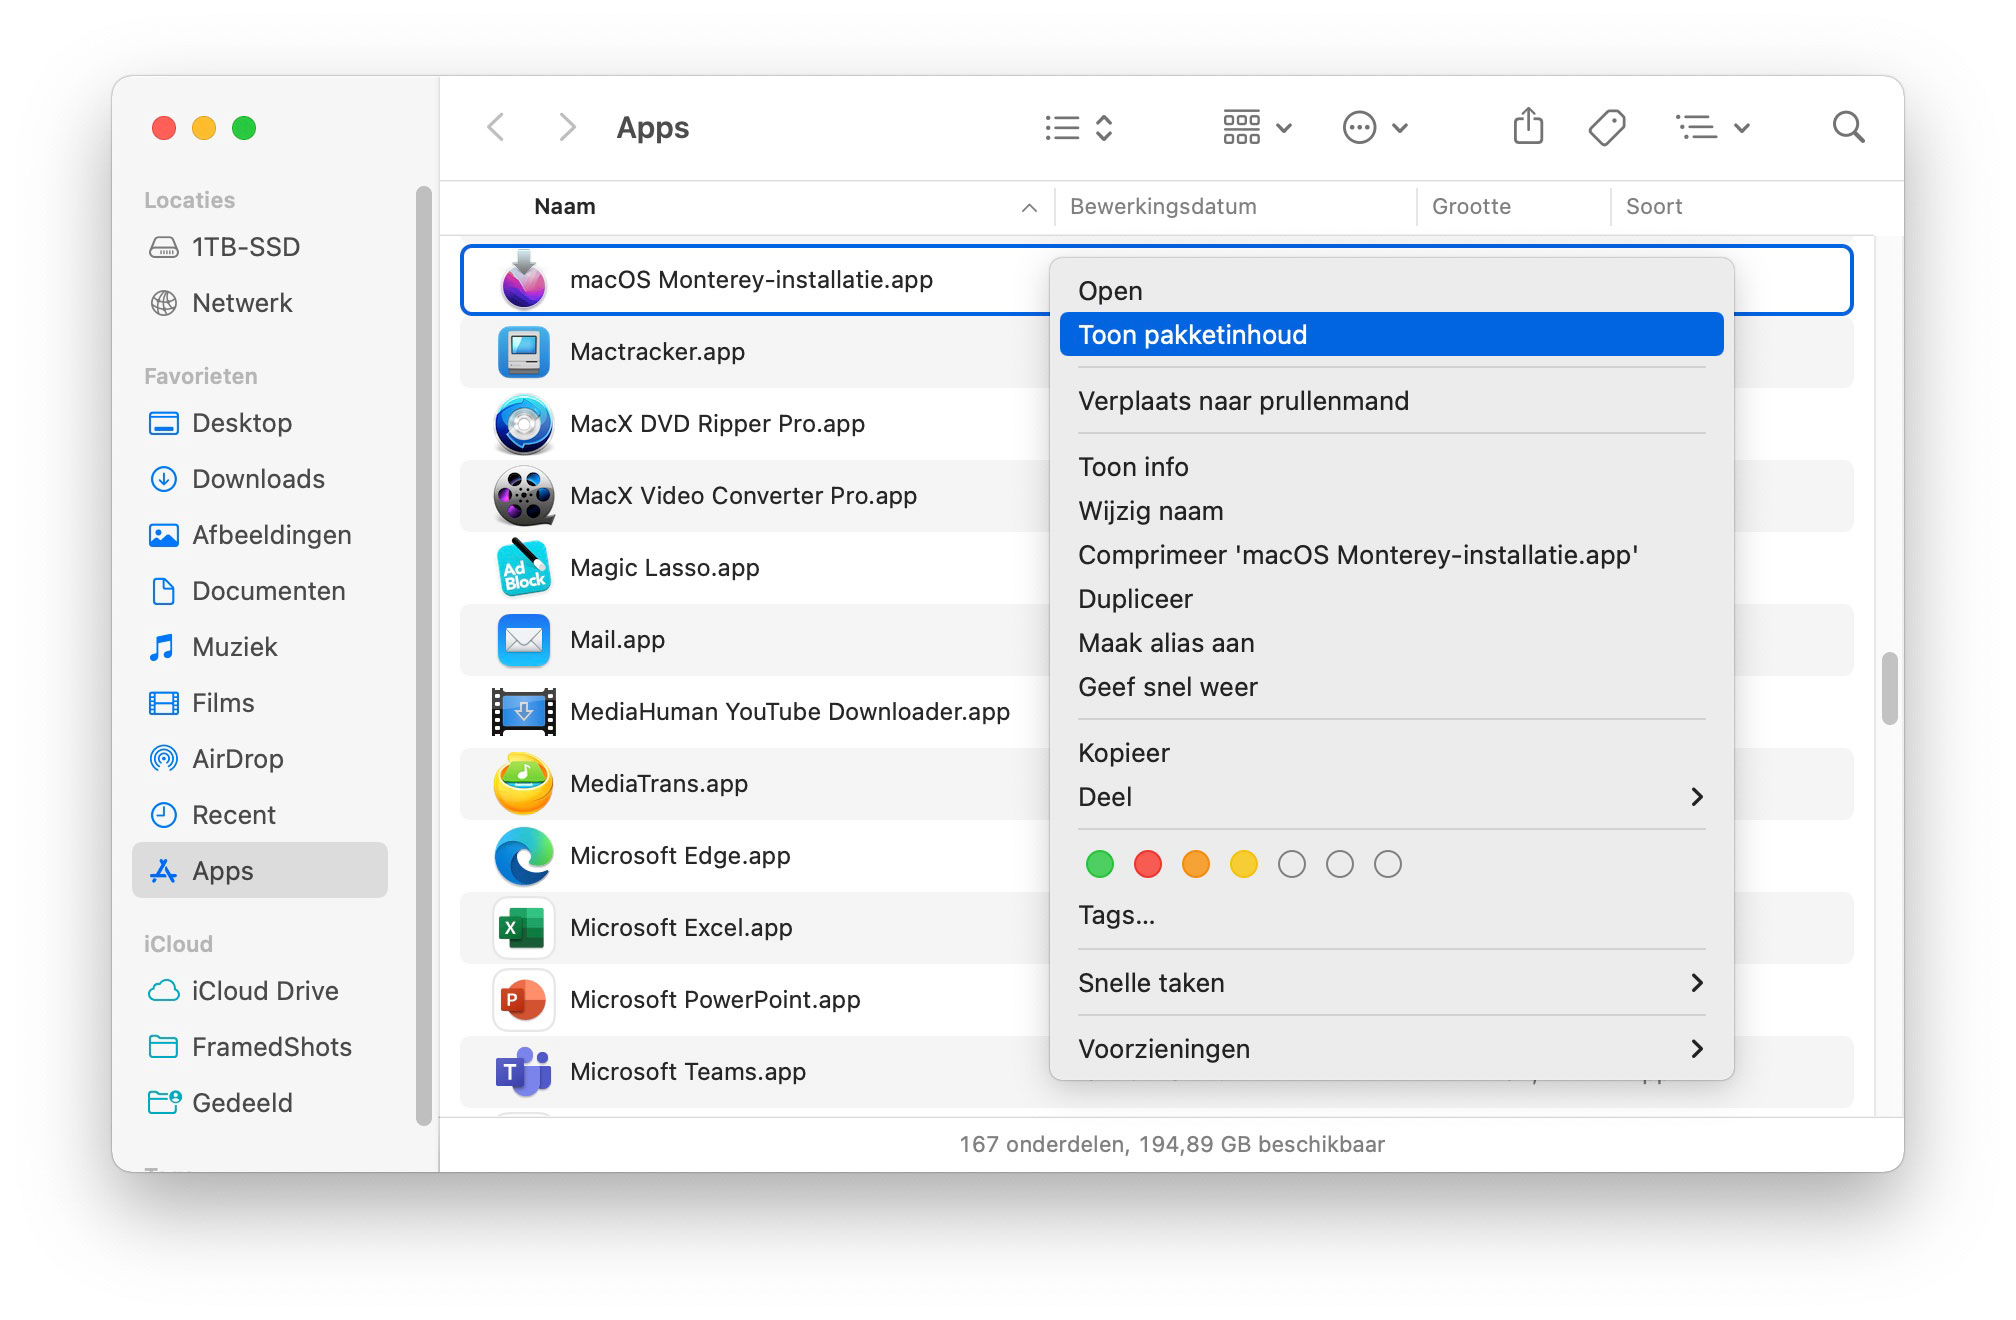Open Downloads in the sidebar

(260, 479)
